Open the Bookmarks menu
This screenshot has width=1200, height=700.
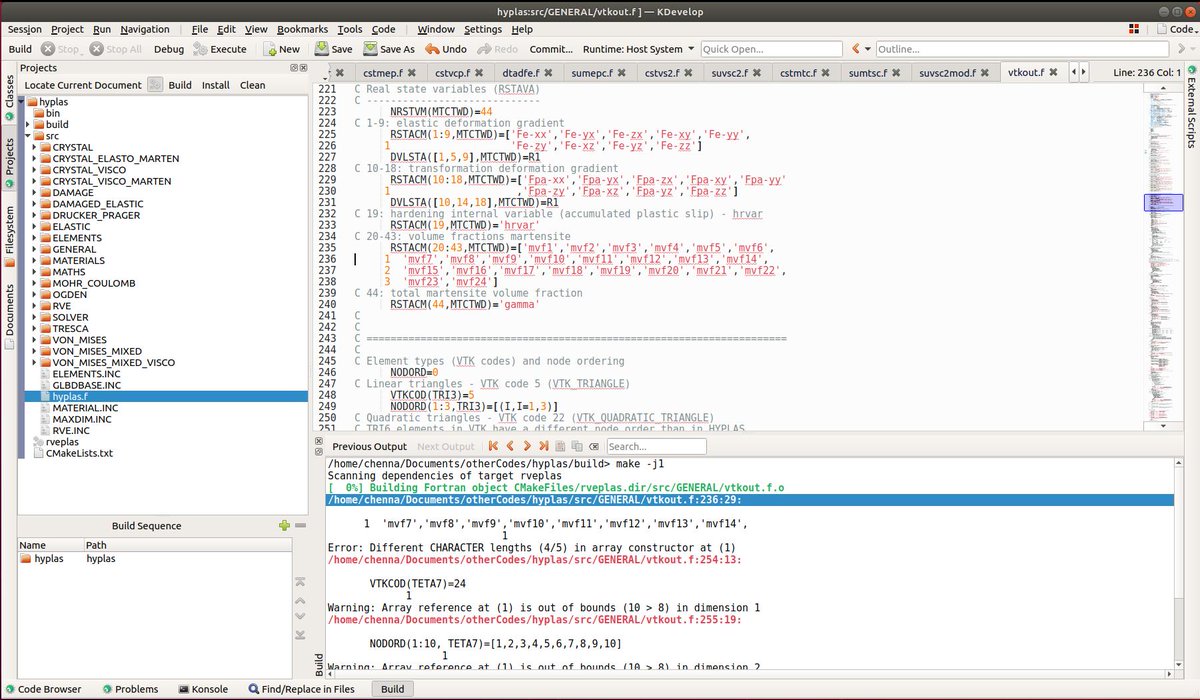[x=302, y=29]
